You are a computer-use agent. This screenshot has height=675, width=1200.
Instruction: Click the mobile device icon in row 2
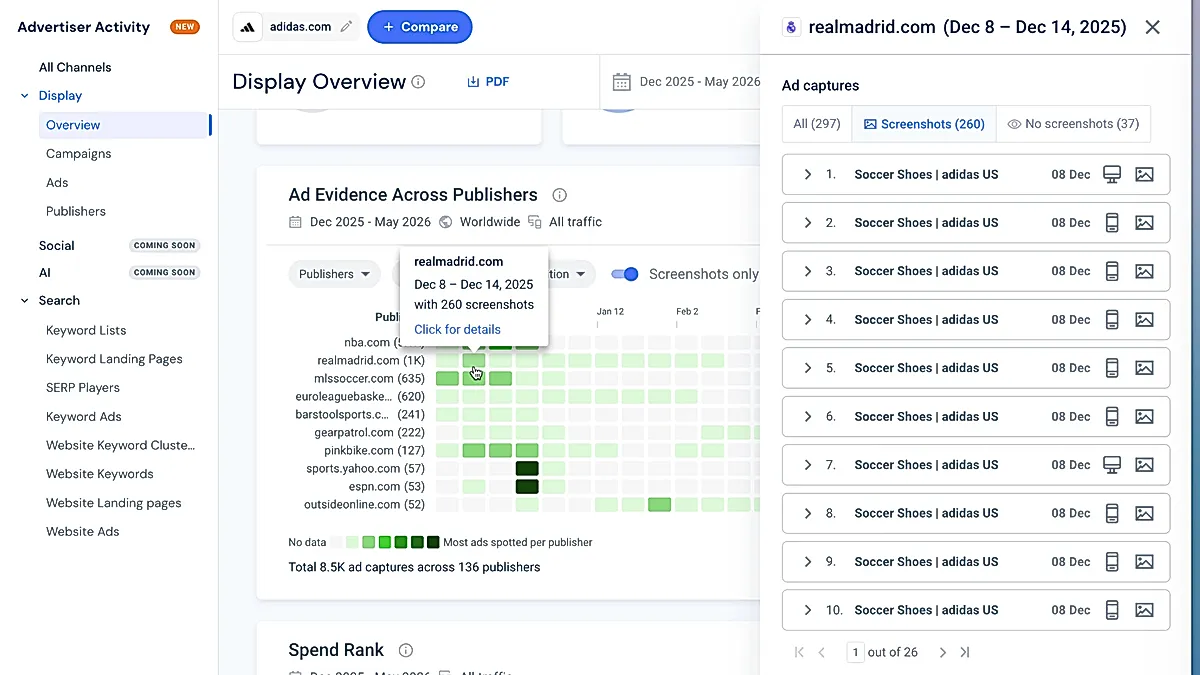click(x=1111, y=223)
